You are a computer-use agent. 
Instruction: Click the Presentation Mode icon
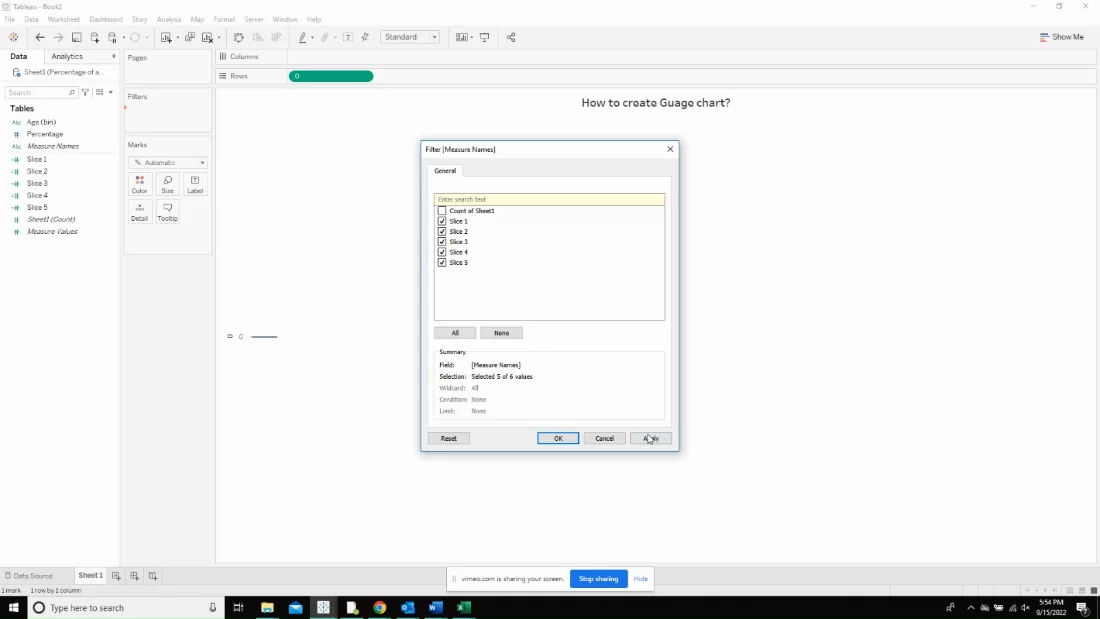(485, 37)
